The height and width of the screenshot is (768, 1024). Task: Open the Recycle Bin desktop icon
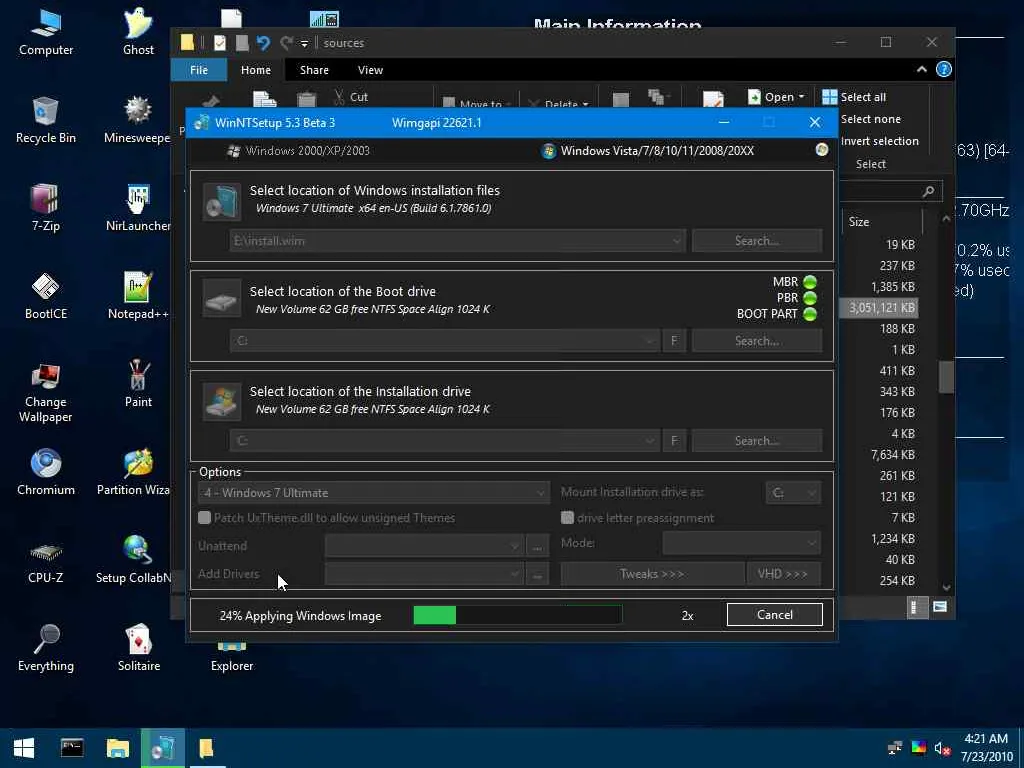(x=46, y=121)
